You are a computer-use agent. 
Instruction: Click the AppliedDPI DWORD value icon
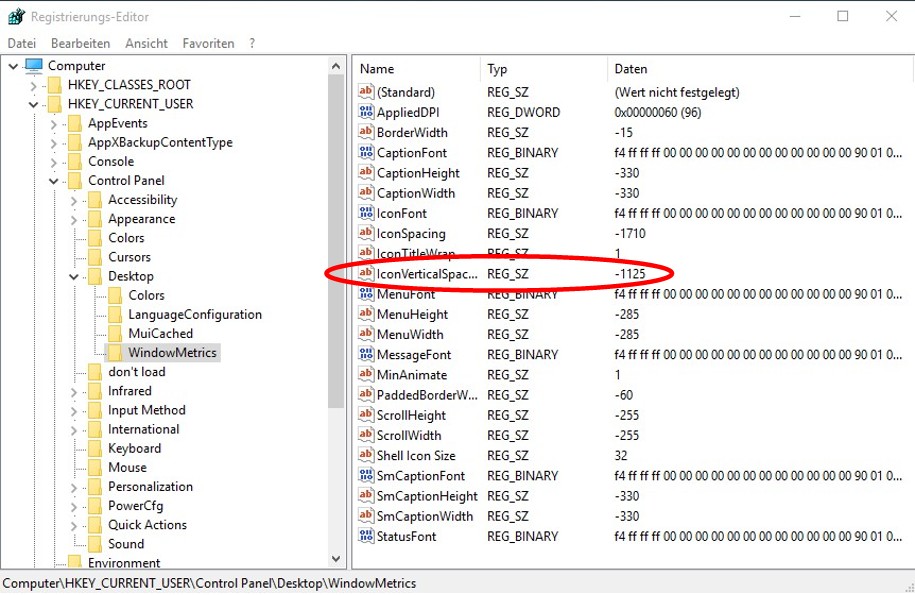click(366, 112)
